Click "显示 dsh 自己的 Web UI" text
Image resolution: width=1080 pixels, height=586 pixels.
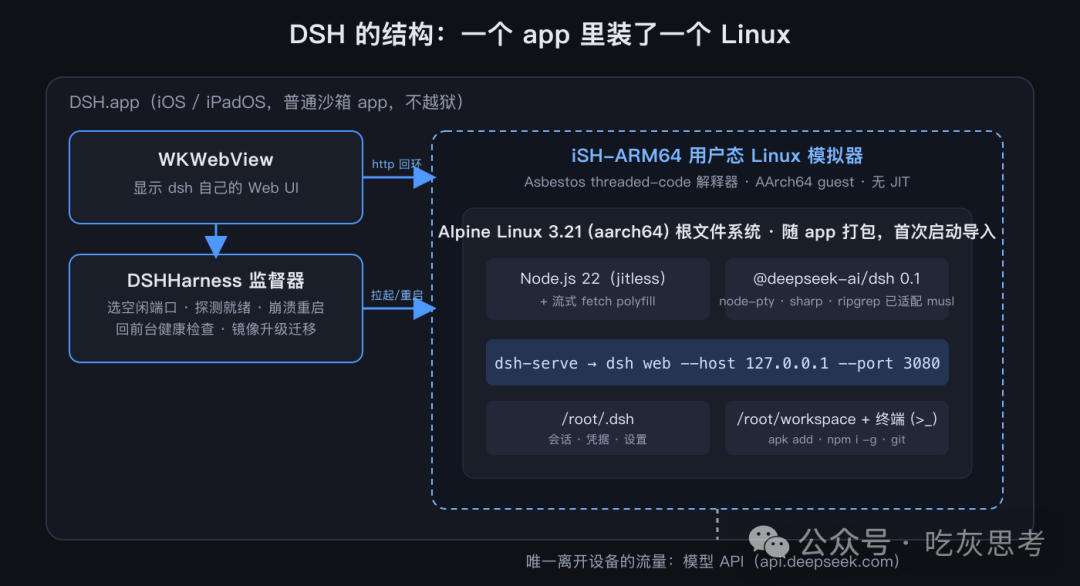216,188
